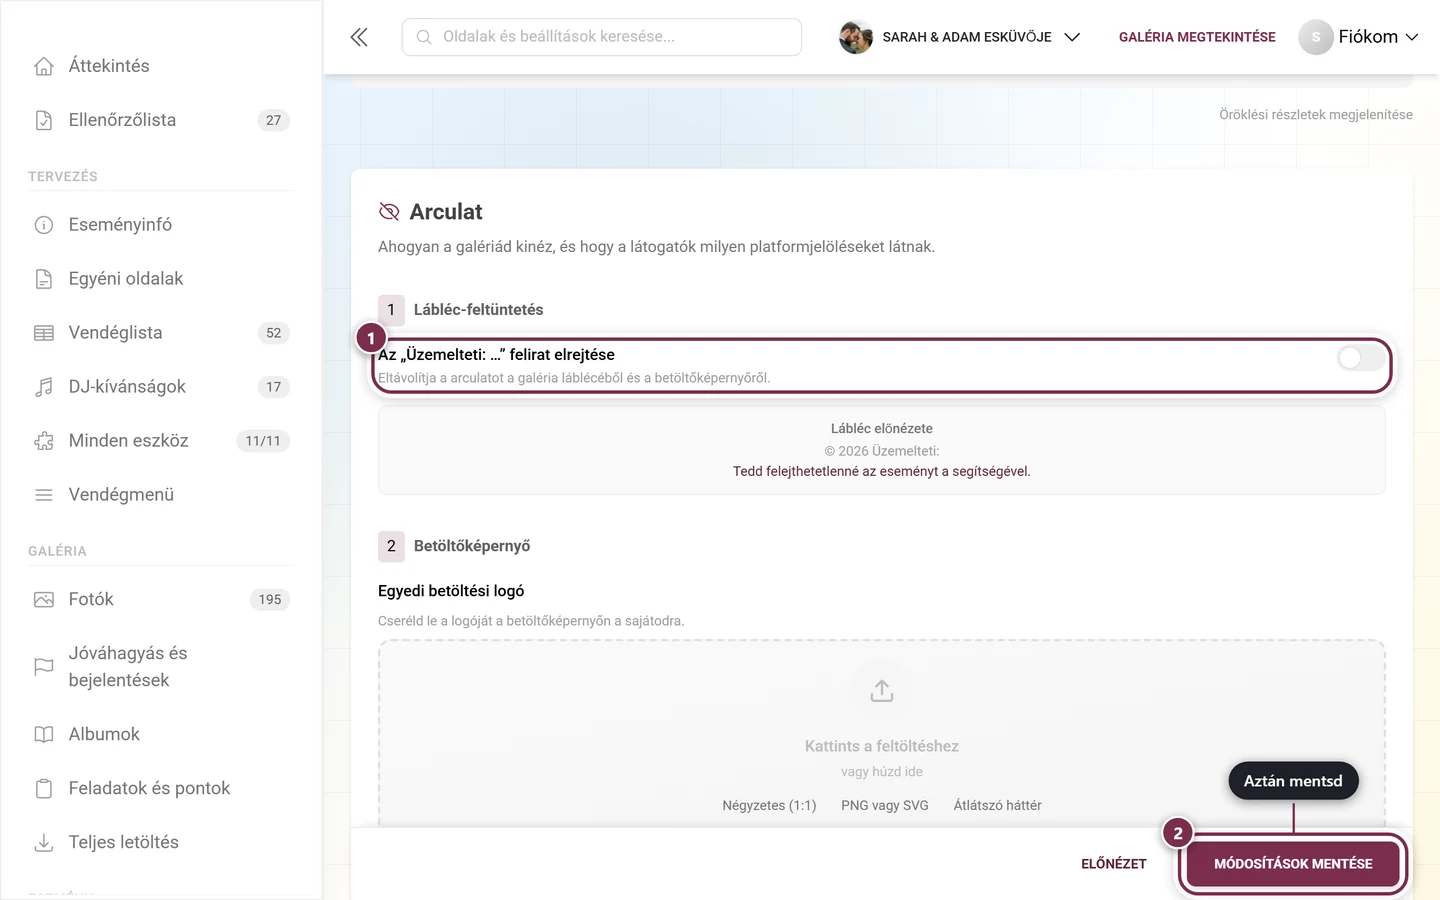Open the Galéria megtekintése link
This screenshot has height=900, width=1440.
[1197, 37]
